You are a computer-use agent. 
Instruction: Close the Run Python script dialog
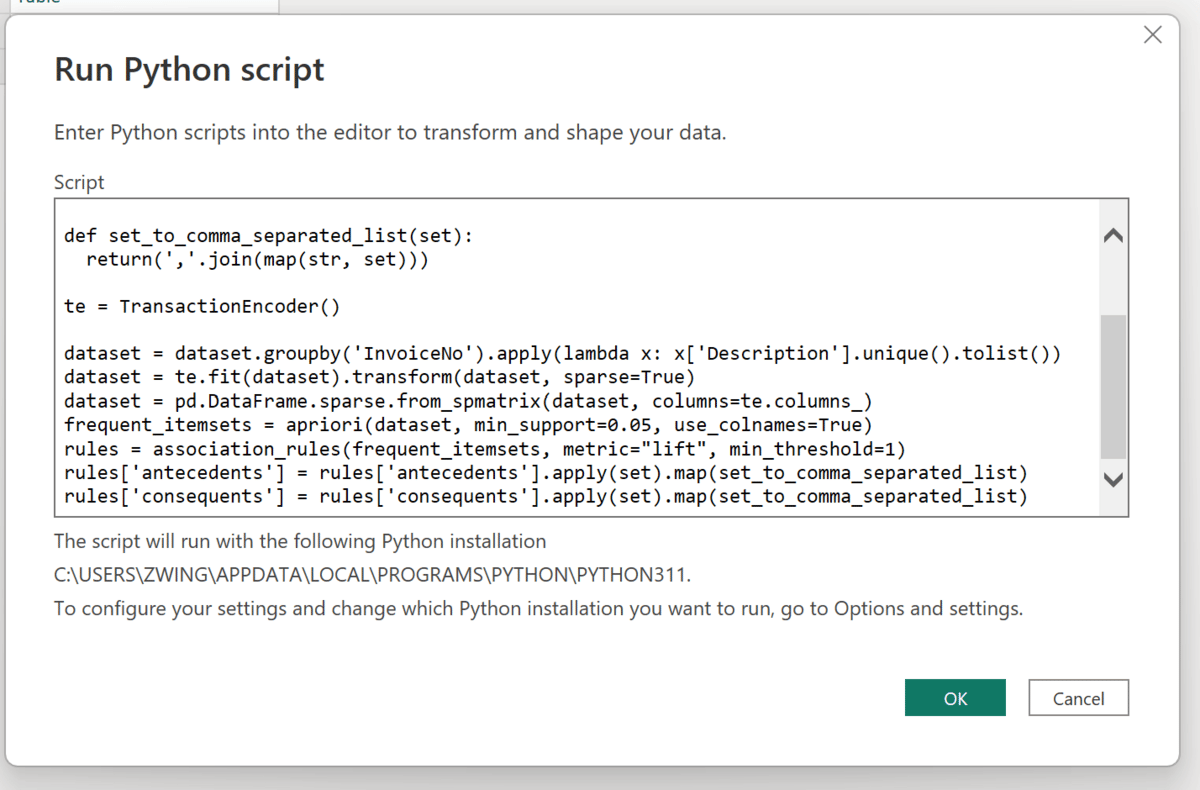[1152, 35]
